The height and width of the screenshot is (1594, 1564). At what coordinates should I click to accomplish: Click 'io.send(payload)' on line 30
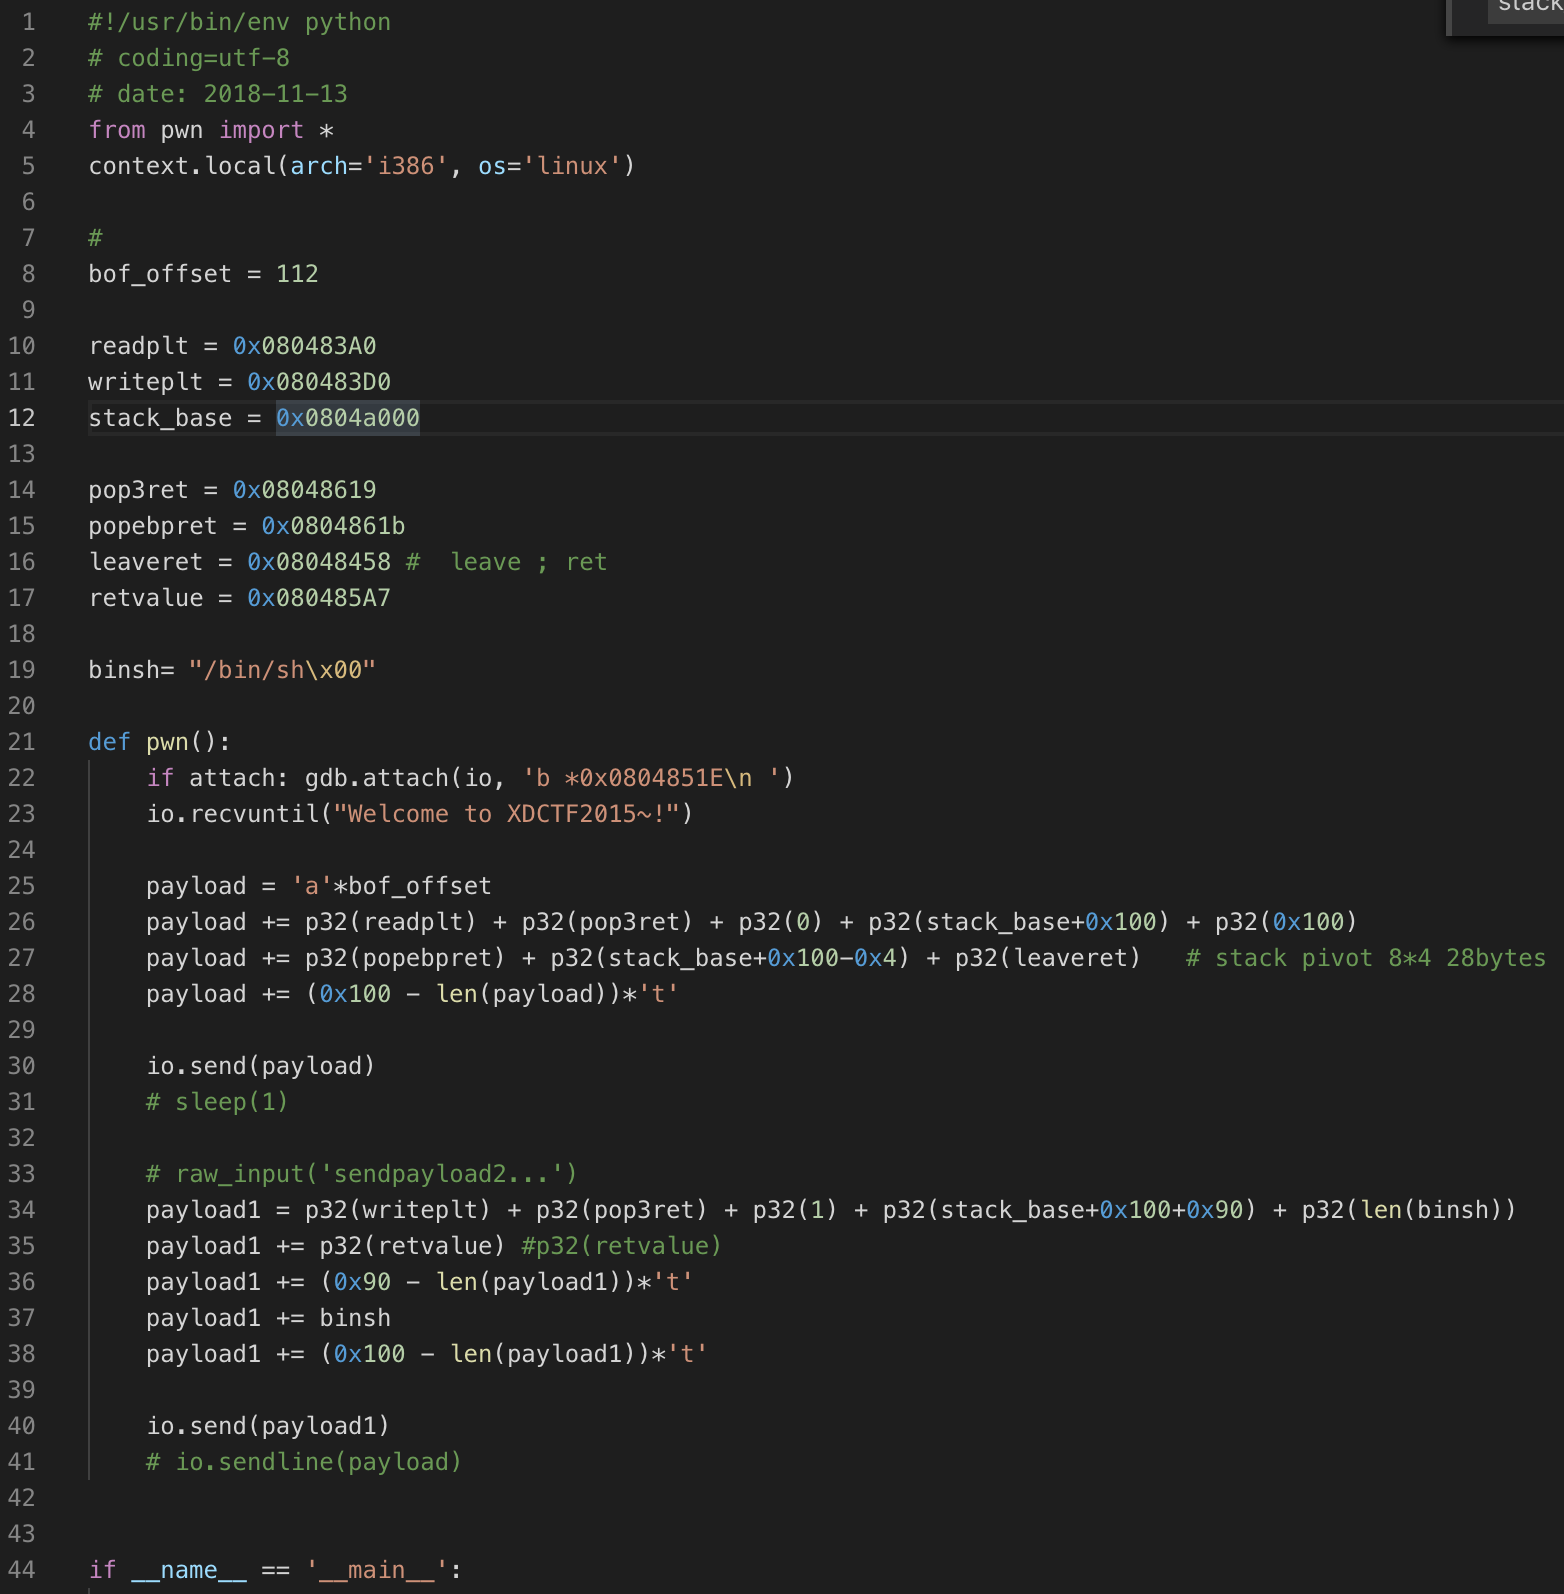point(261,1066)
